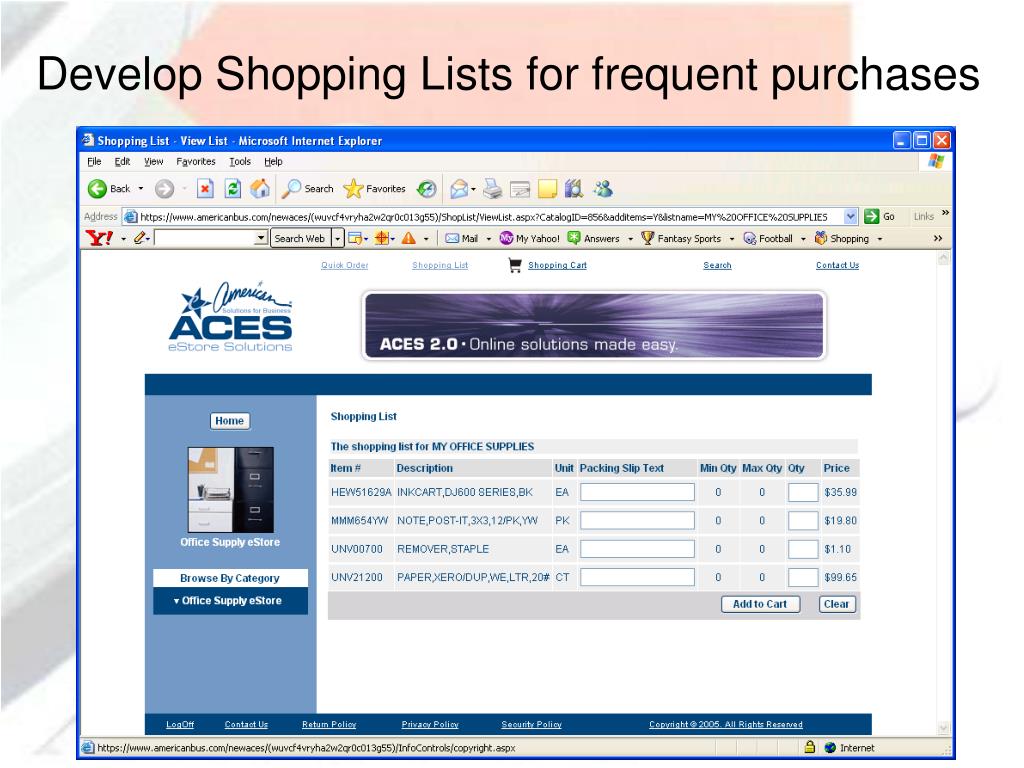Click Qty field for UNV21200 paper row
Image resolution: width=1024 pixels, height=768 pixels.
coord(803,577)
